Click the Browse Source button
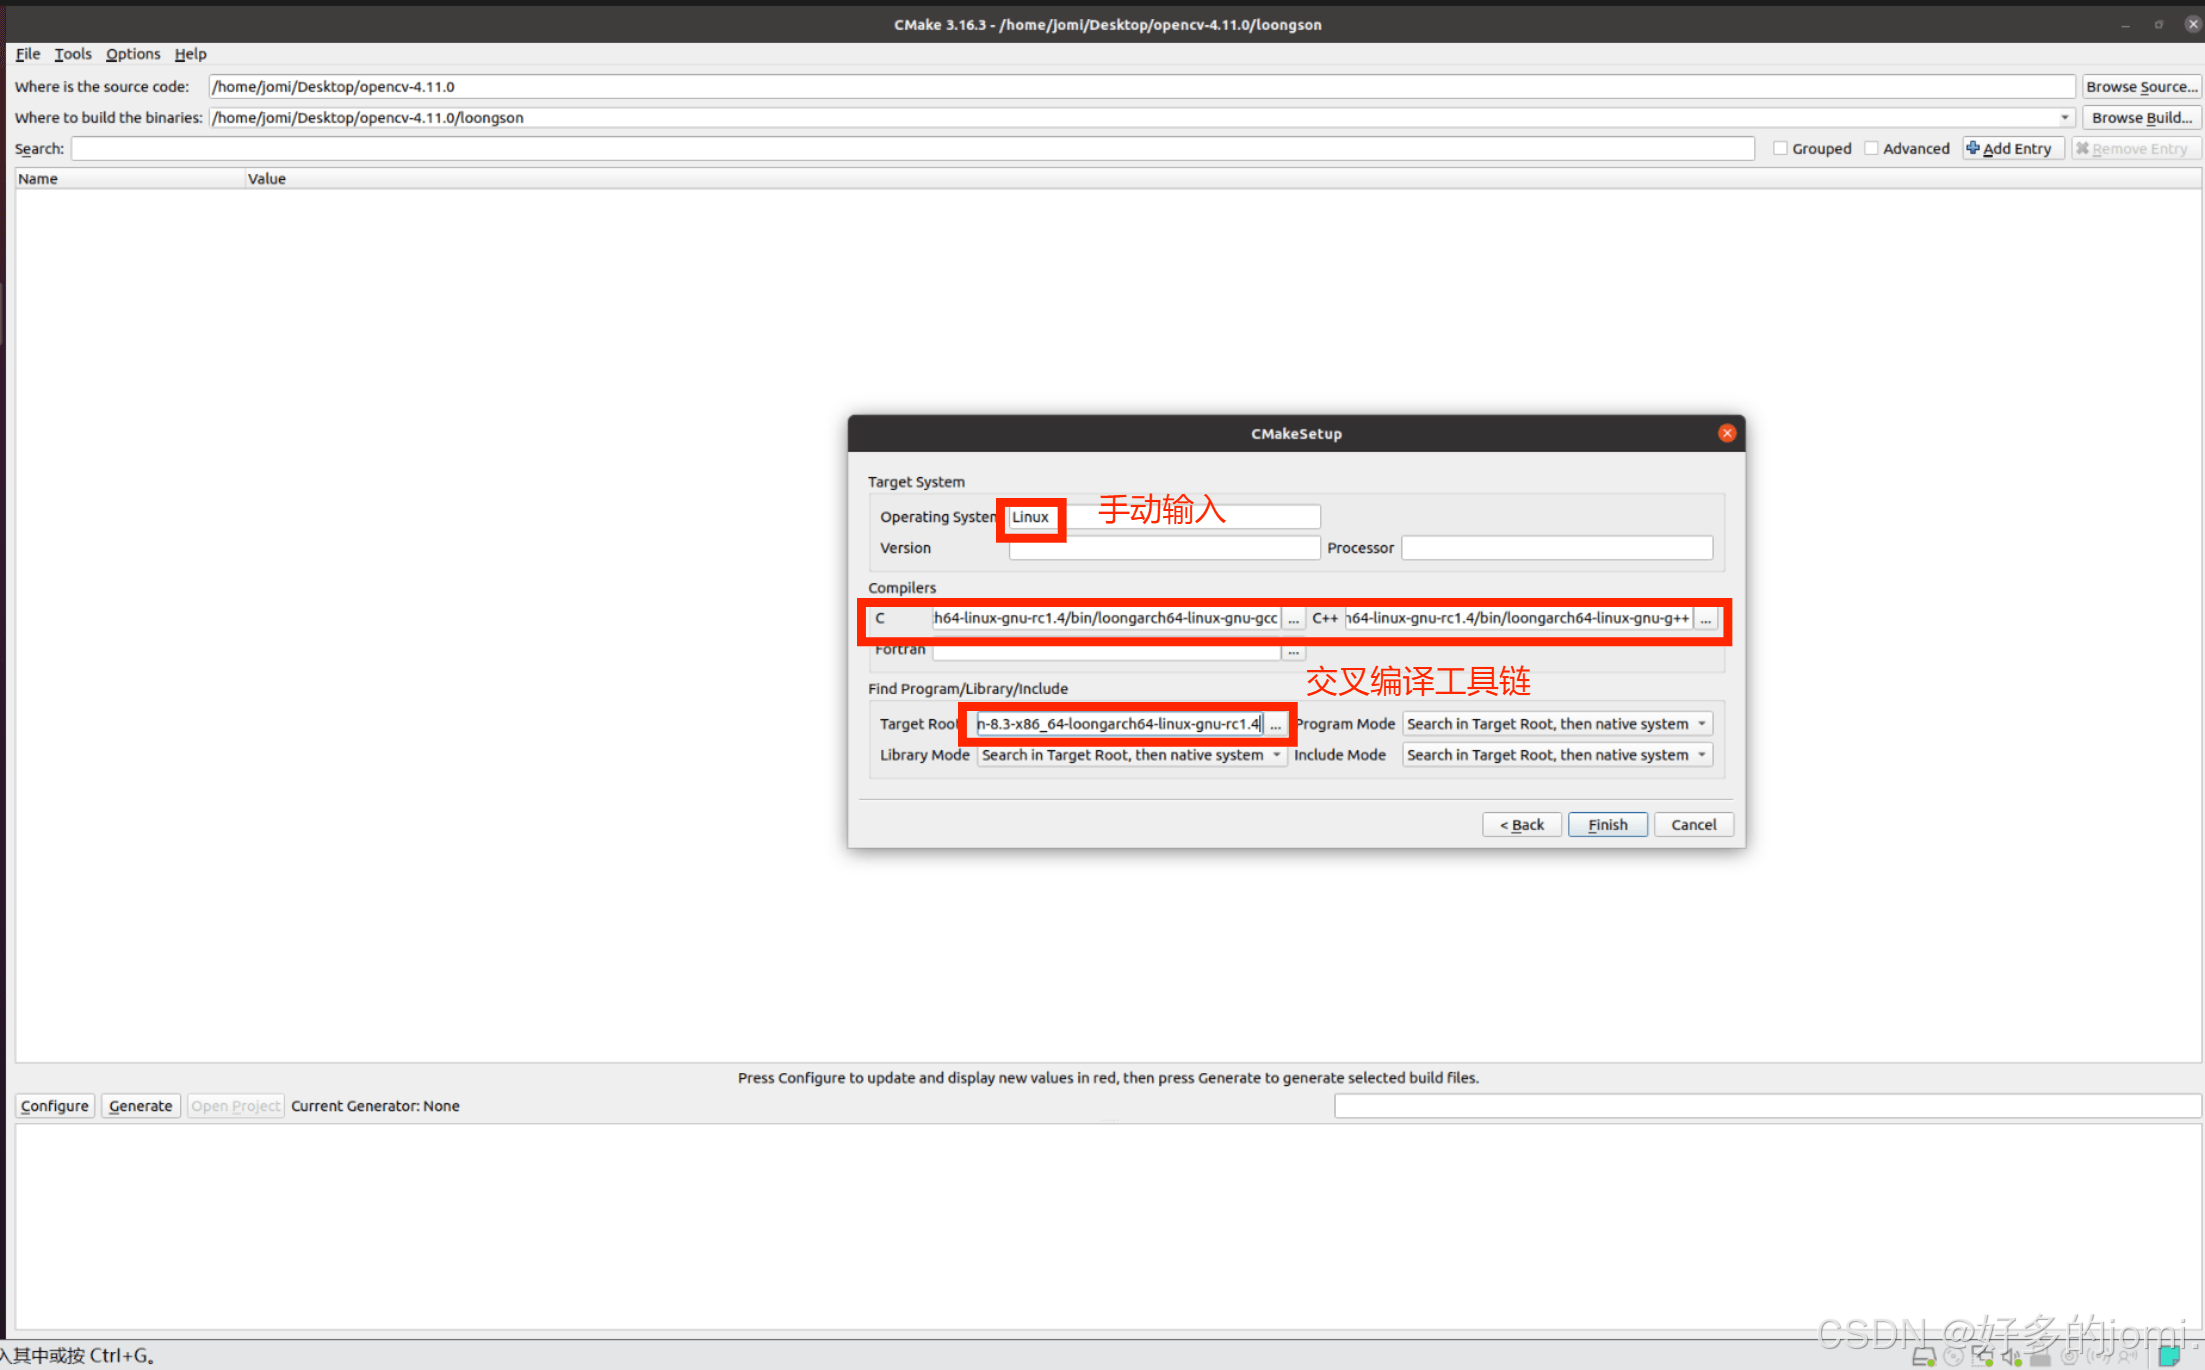This screenshot has height=1370, width=2205. (2141, 87)
